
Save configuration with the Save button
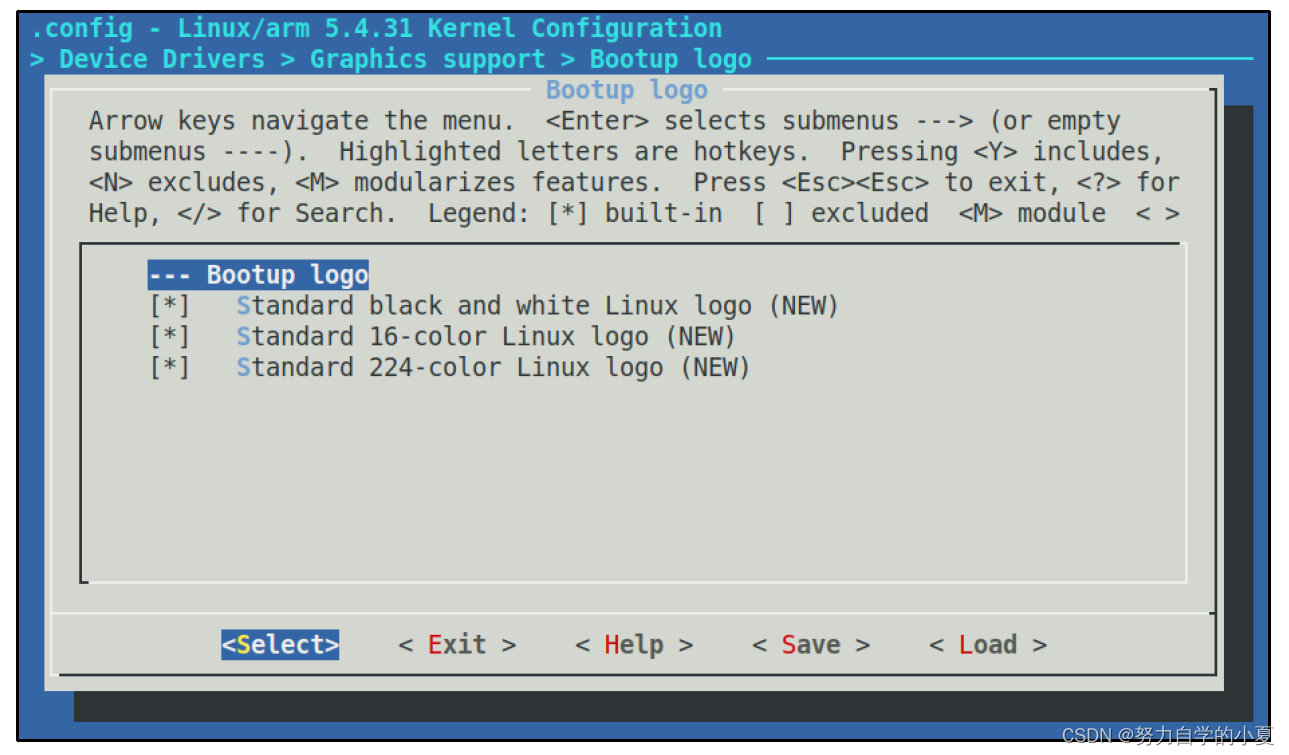pos(811,645)
